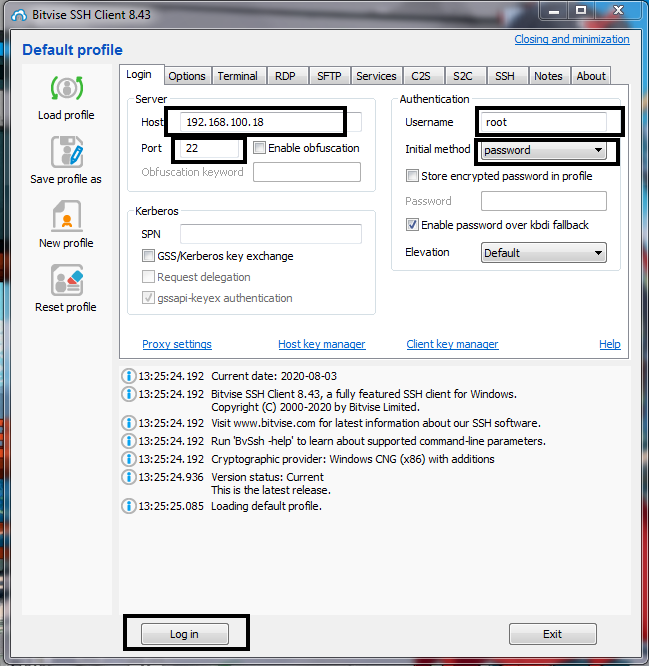The image size is (649, 666).
Task: Uncheck Enable password over kbdi fallback
Action: pos(412,225)
